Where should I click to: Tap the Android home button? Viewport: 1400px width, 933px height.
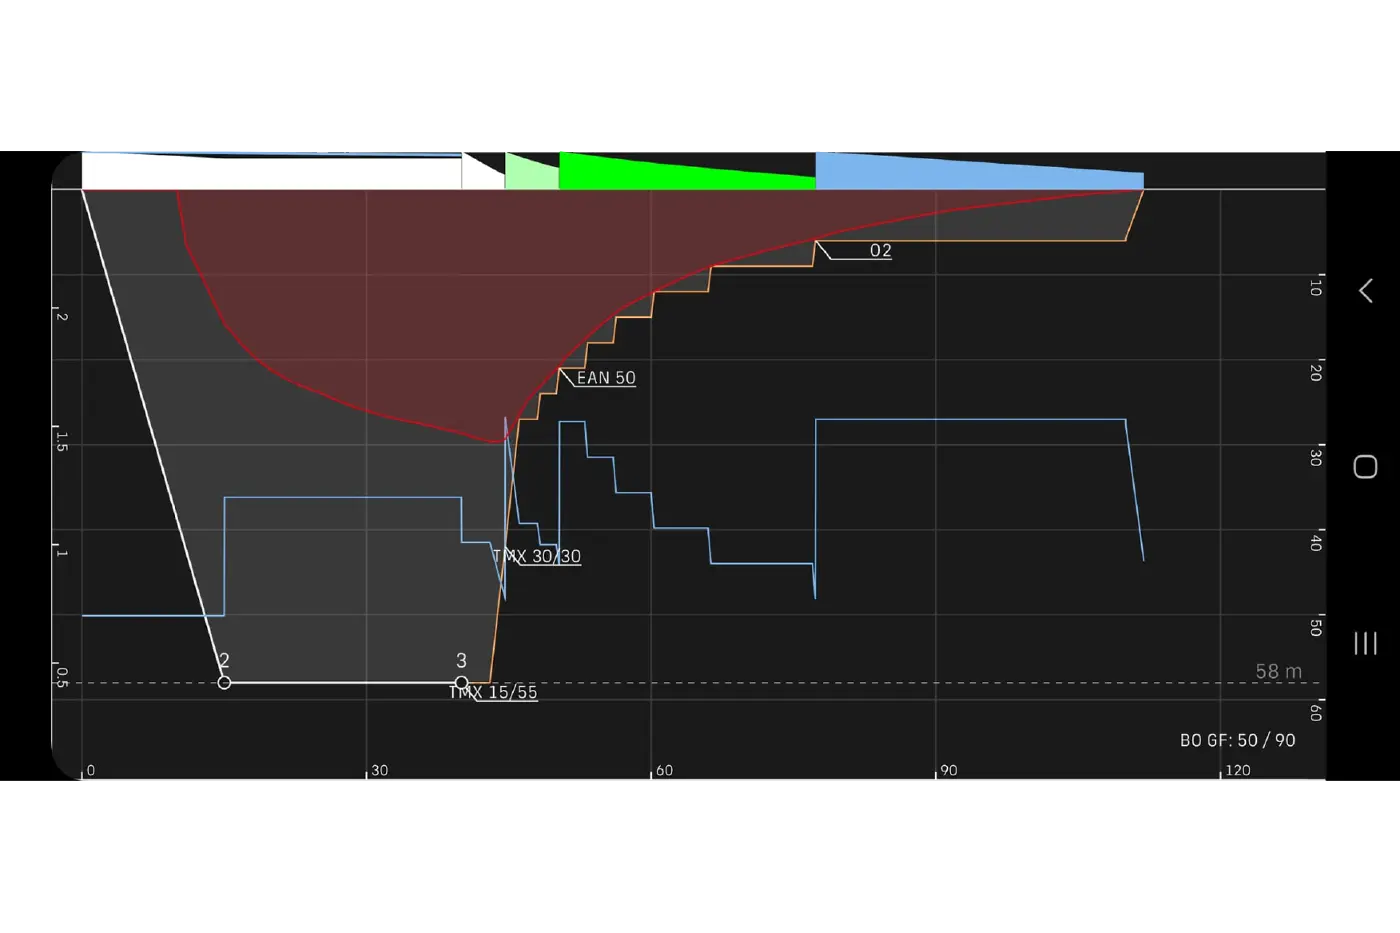click(x=1365, y=467)
